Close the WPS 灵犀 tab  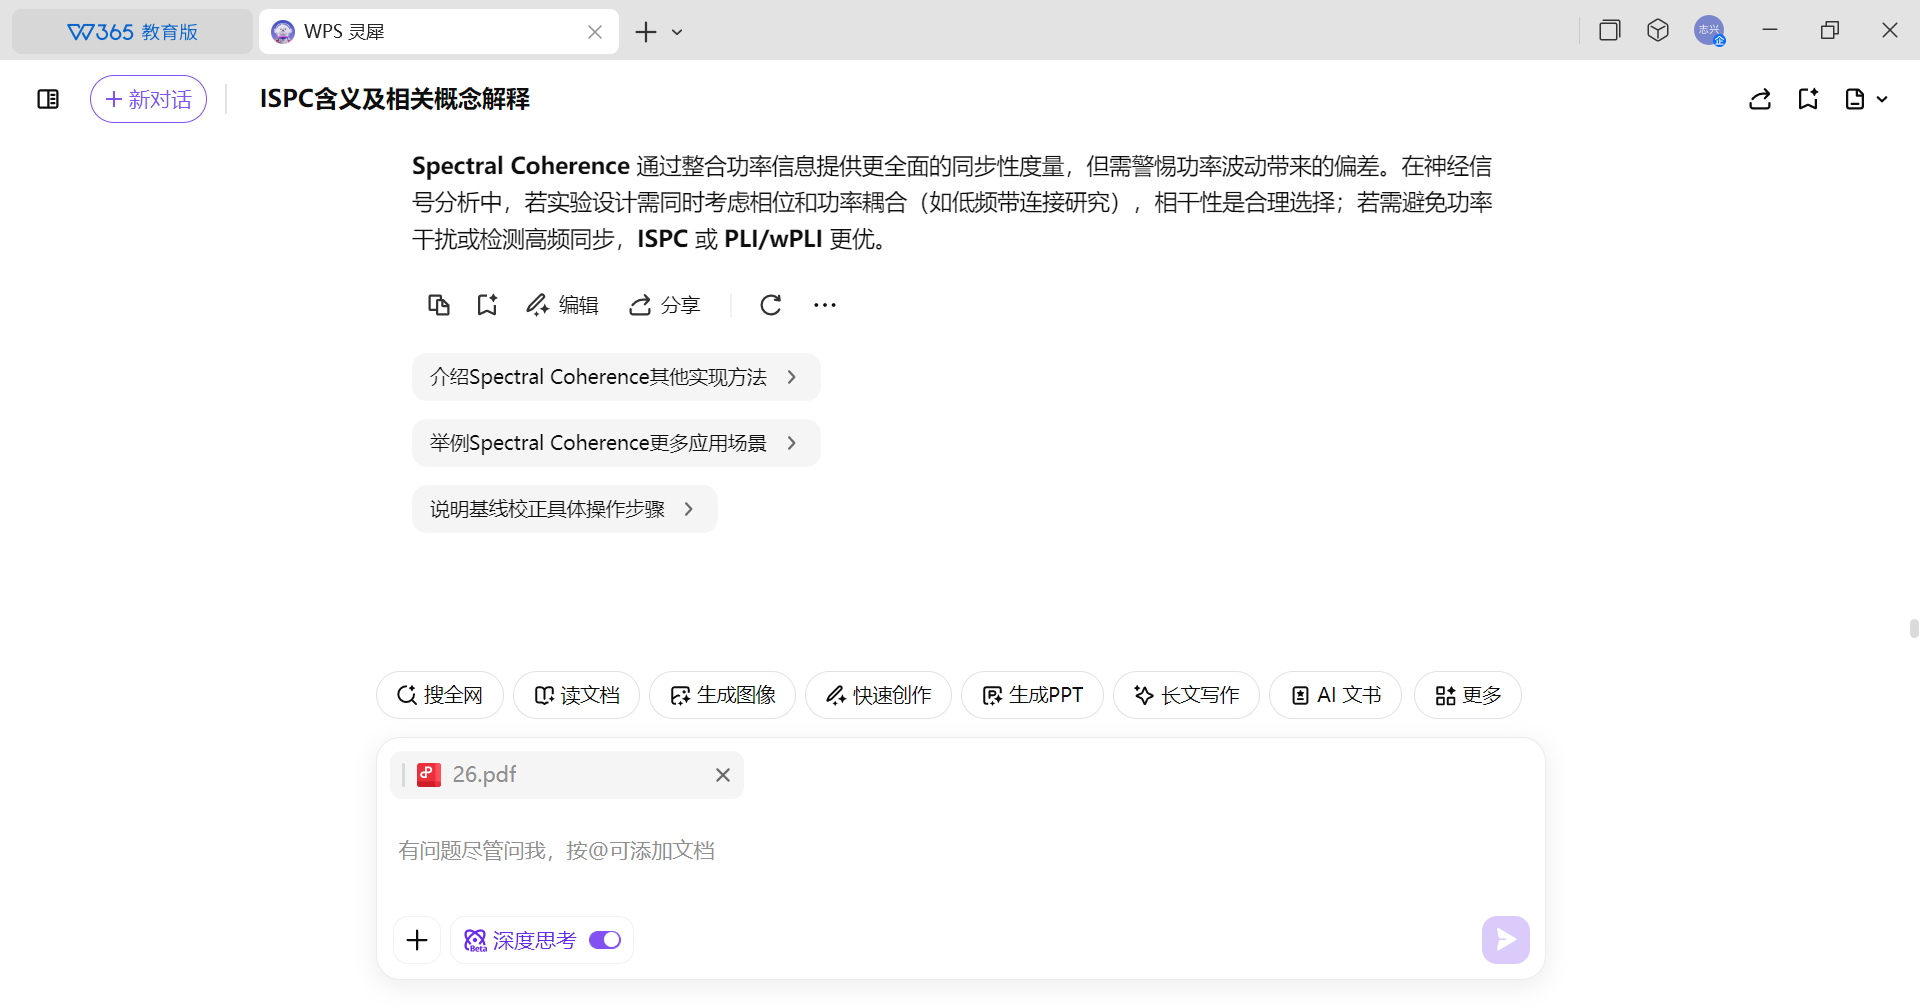click(595, 32)
